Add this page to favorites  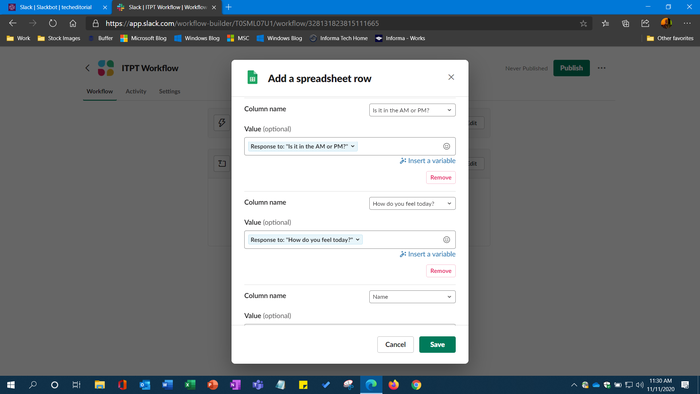pos(583,24)
